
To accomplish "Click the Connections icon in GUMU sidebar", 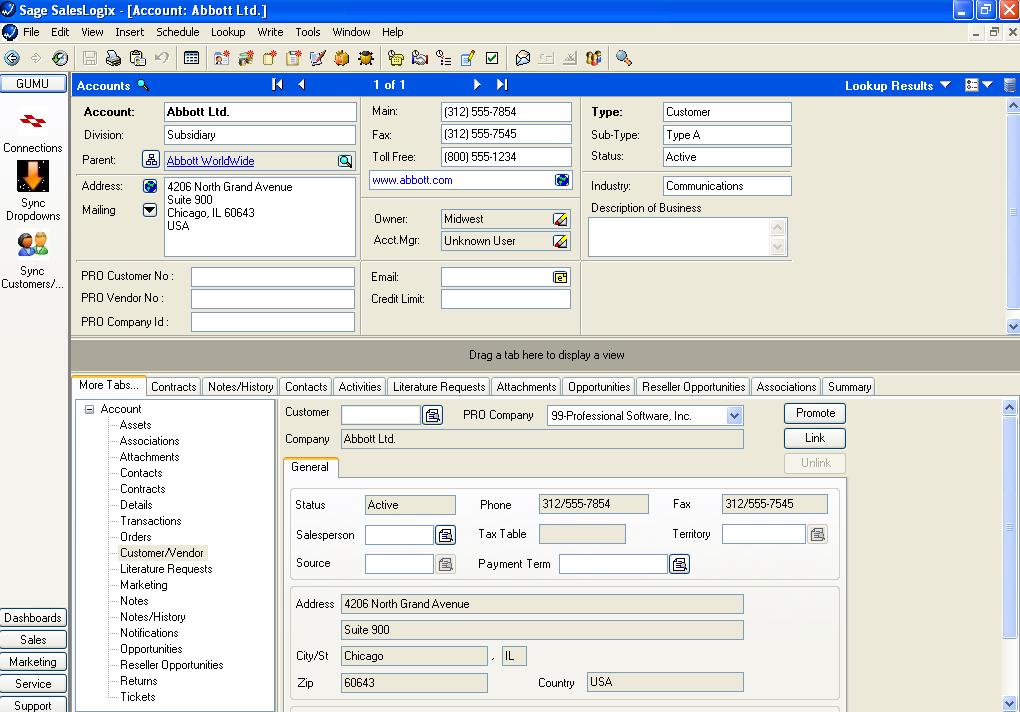I will tap(33, 122).
